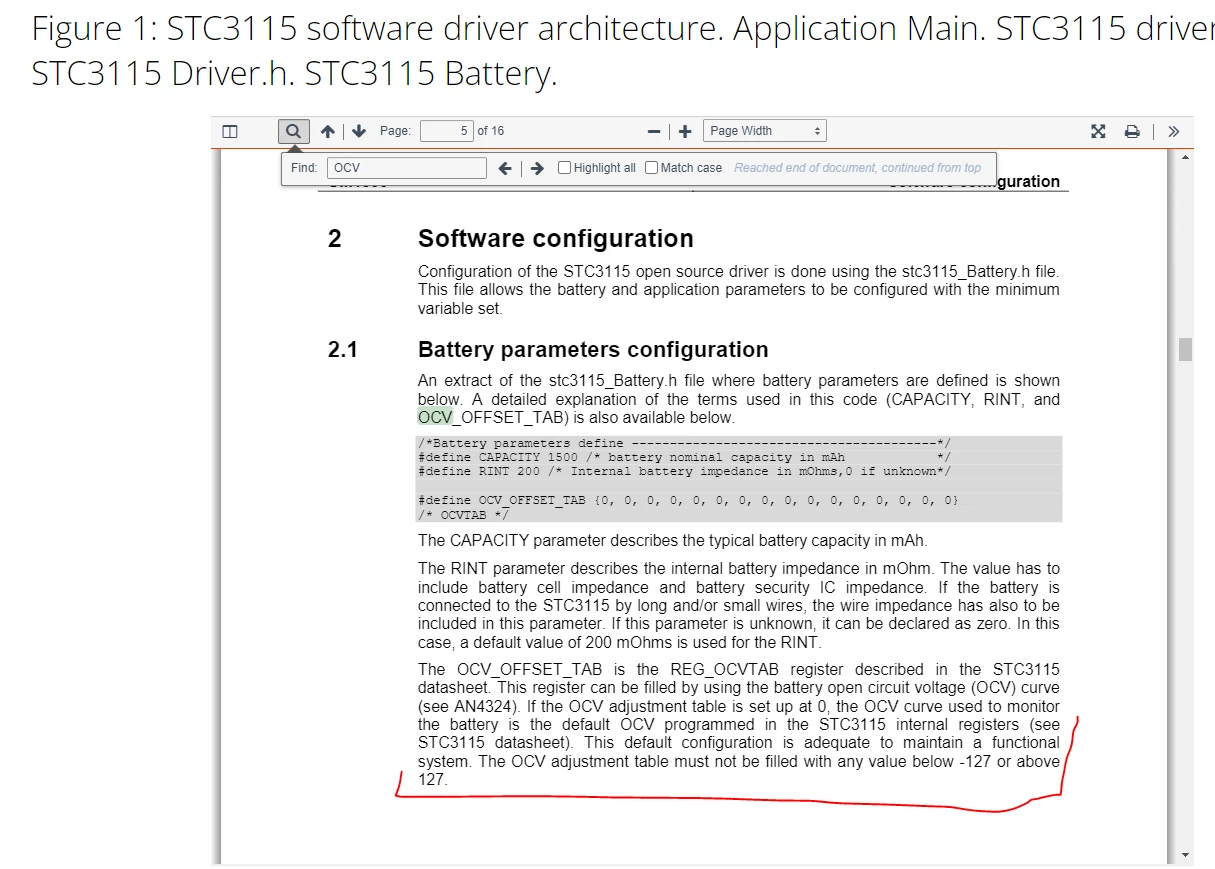1215x869 pixels.
Task: Zoom out with the minus button
Action: [x=654, y=131]
